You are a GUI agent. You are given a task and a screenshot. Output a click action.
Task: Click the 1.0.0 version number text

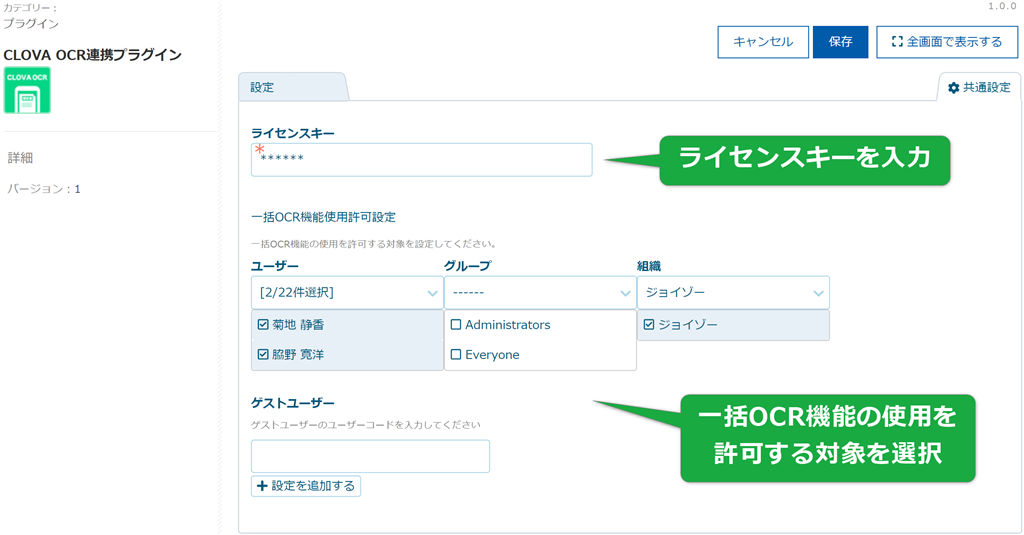(x=1002, y=6)
